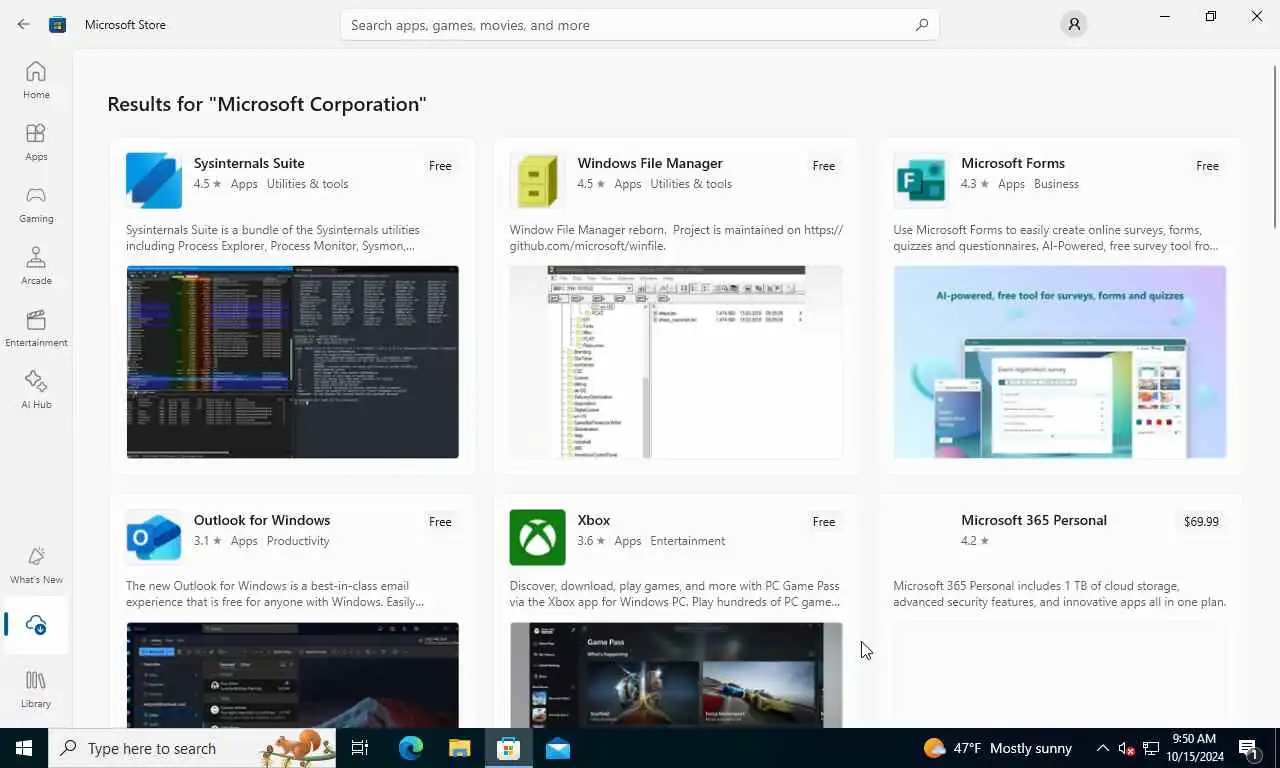The width and height of the screenshot is (1280, 768).
Task: Open the Downloads sidebar icon
Action: (x=36, y=625)
